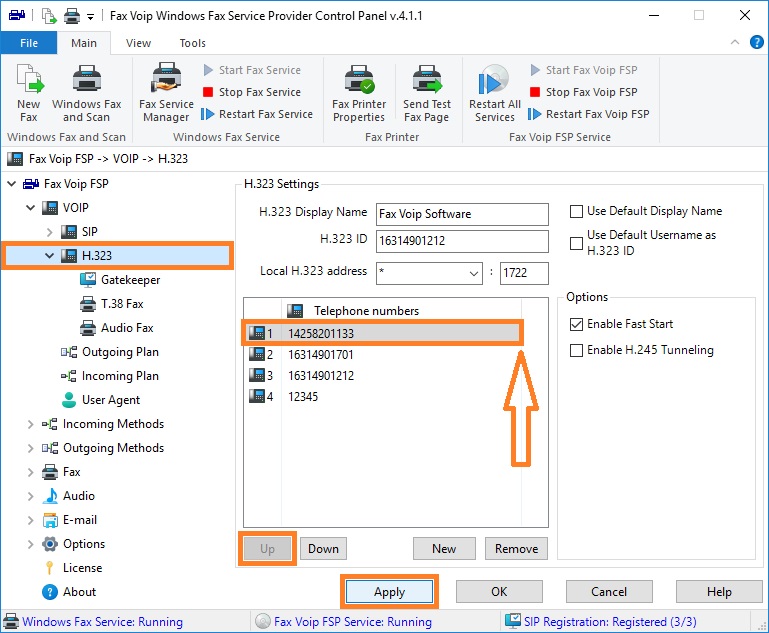Select telephone number 16314901701
769x633 pixels.
383,354
